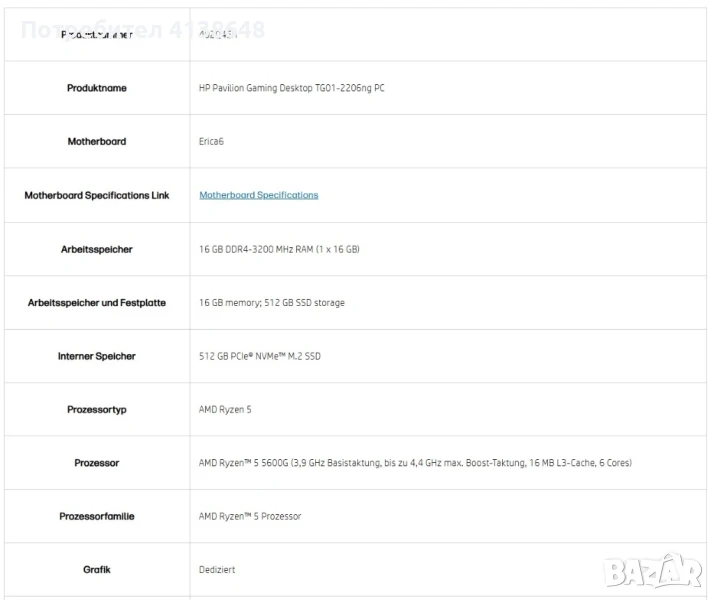Select the 16 GB DDR4-3200 MHz RAM value
Image resolution: width=714 pixels, height=600 pixels.
point(279,249)
